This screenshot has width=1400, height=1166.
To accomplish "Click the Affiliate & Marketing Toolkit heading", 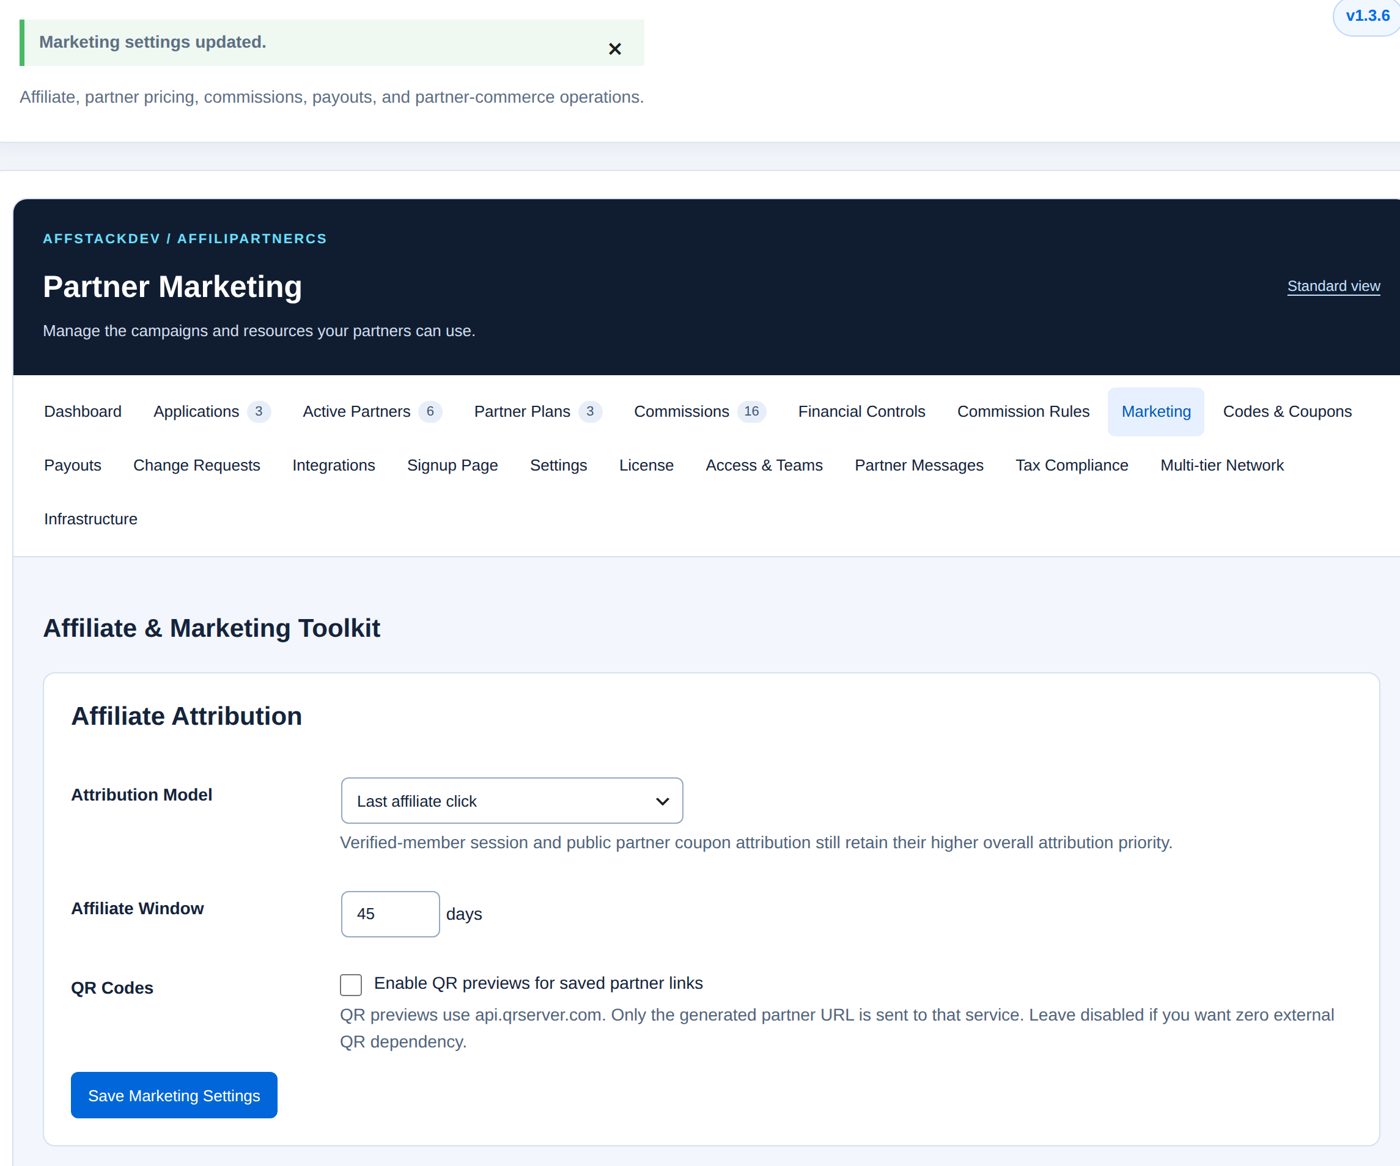I will [x=212, y=628].
